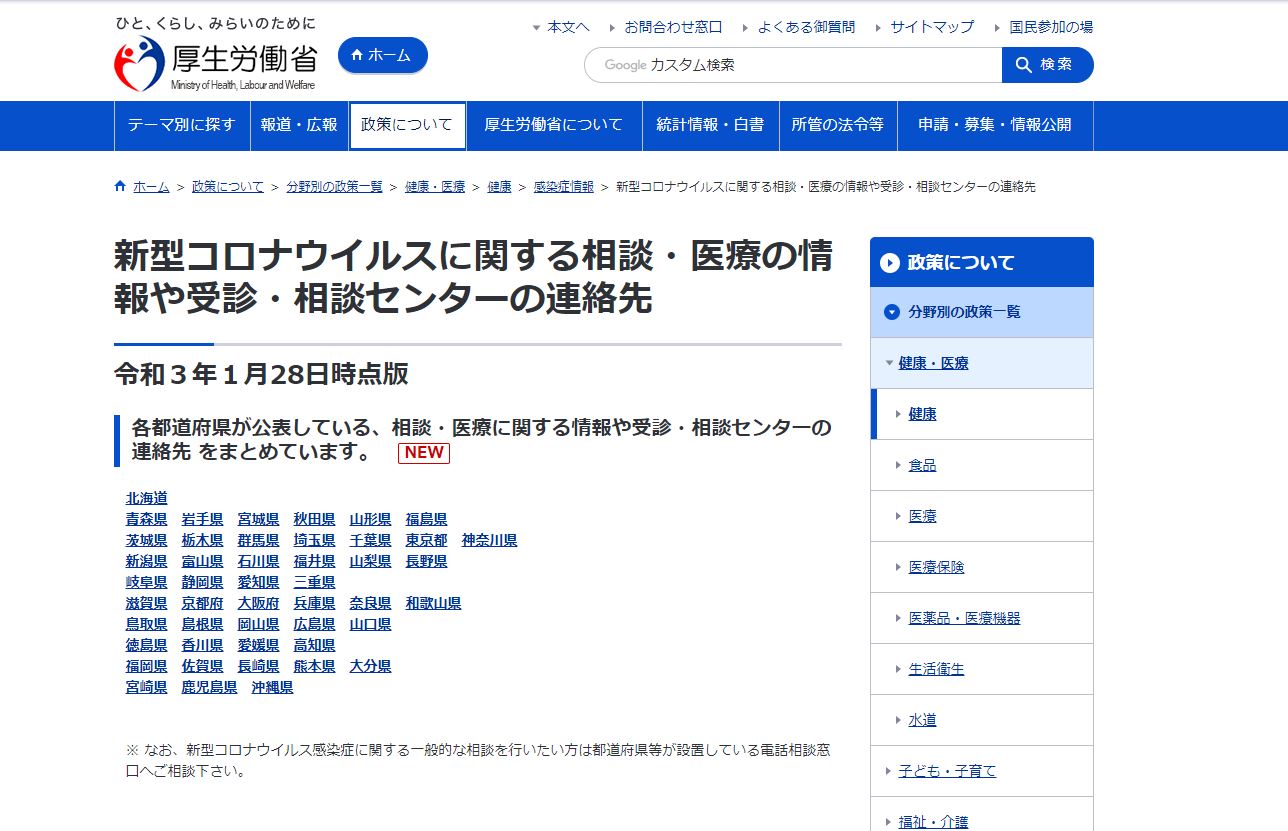Collapse 分野別の政策一覧 chevron in sidebar
This screenshot has width=1288, height=831.
tap(892, 312)
